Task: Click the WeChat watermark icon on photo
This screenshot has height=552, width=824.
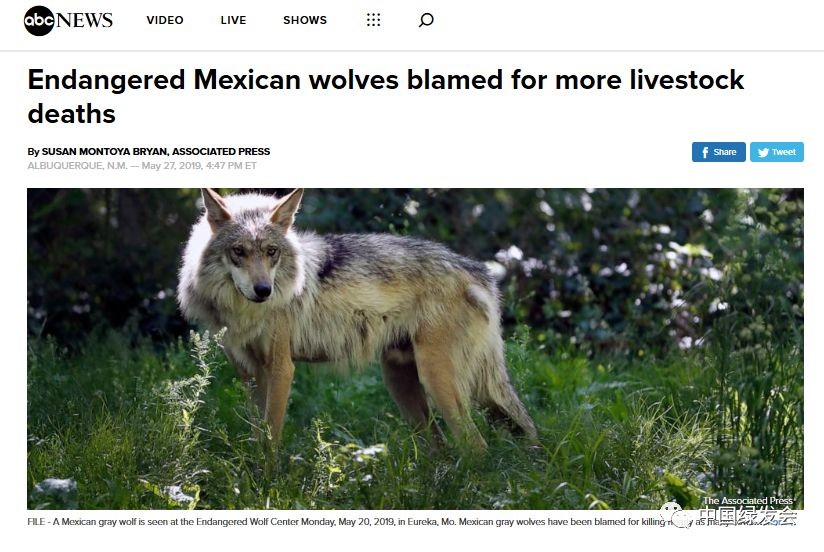Action: (x=677, y=515)
